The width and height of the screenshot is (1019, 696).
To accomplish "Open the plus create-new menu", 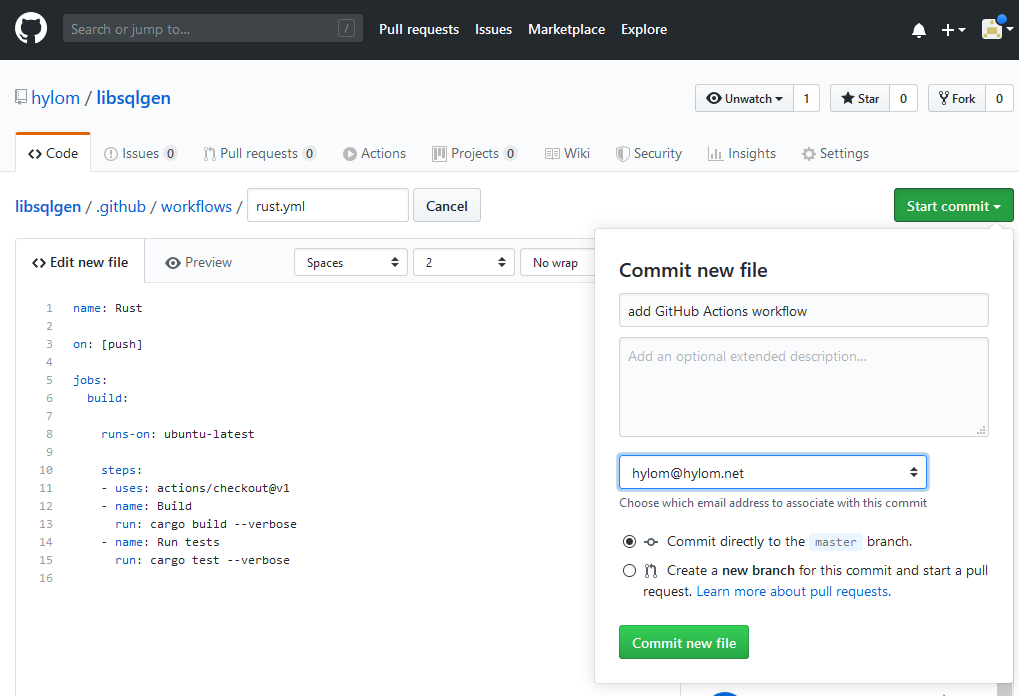I will 953,30.
